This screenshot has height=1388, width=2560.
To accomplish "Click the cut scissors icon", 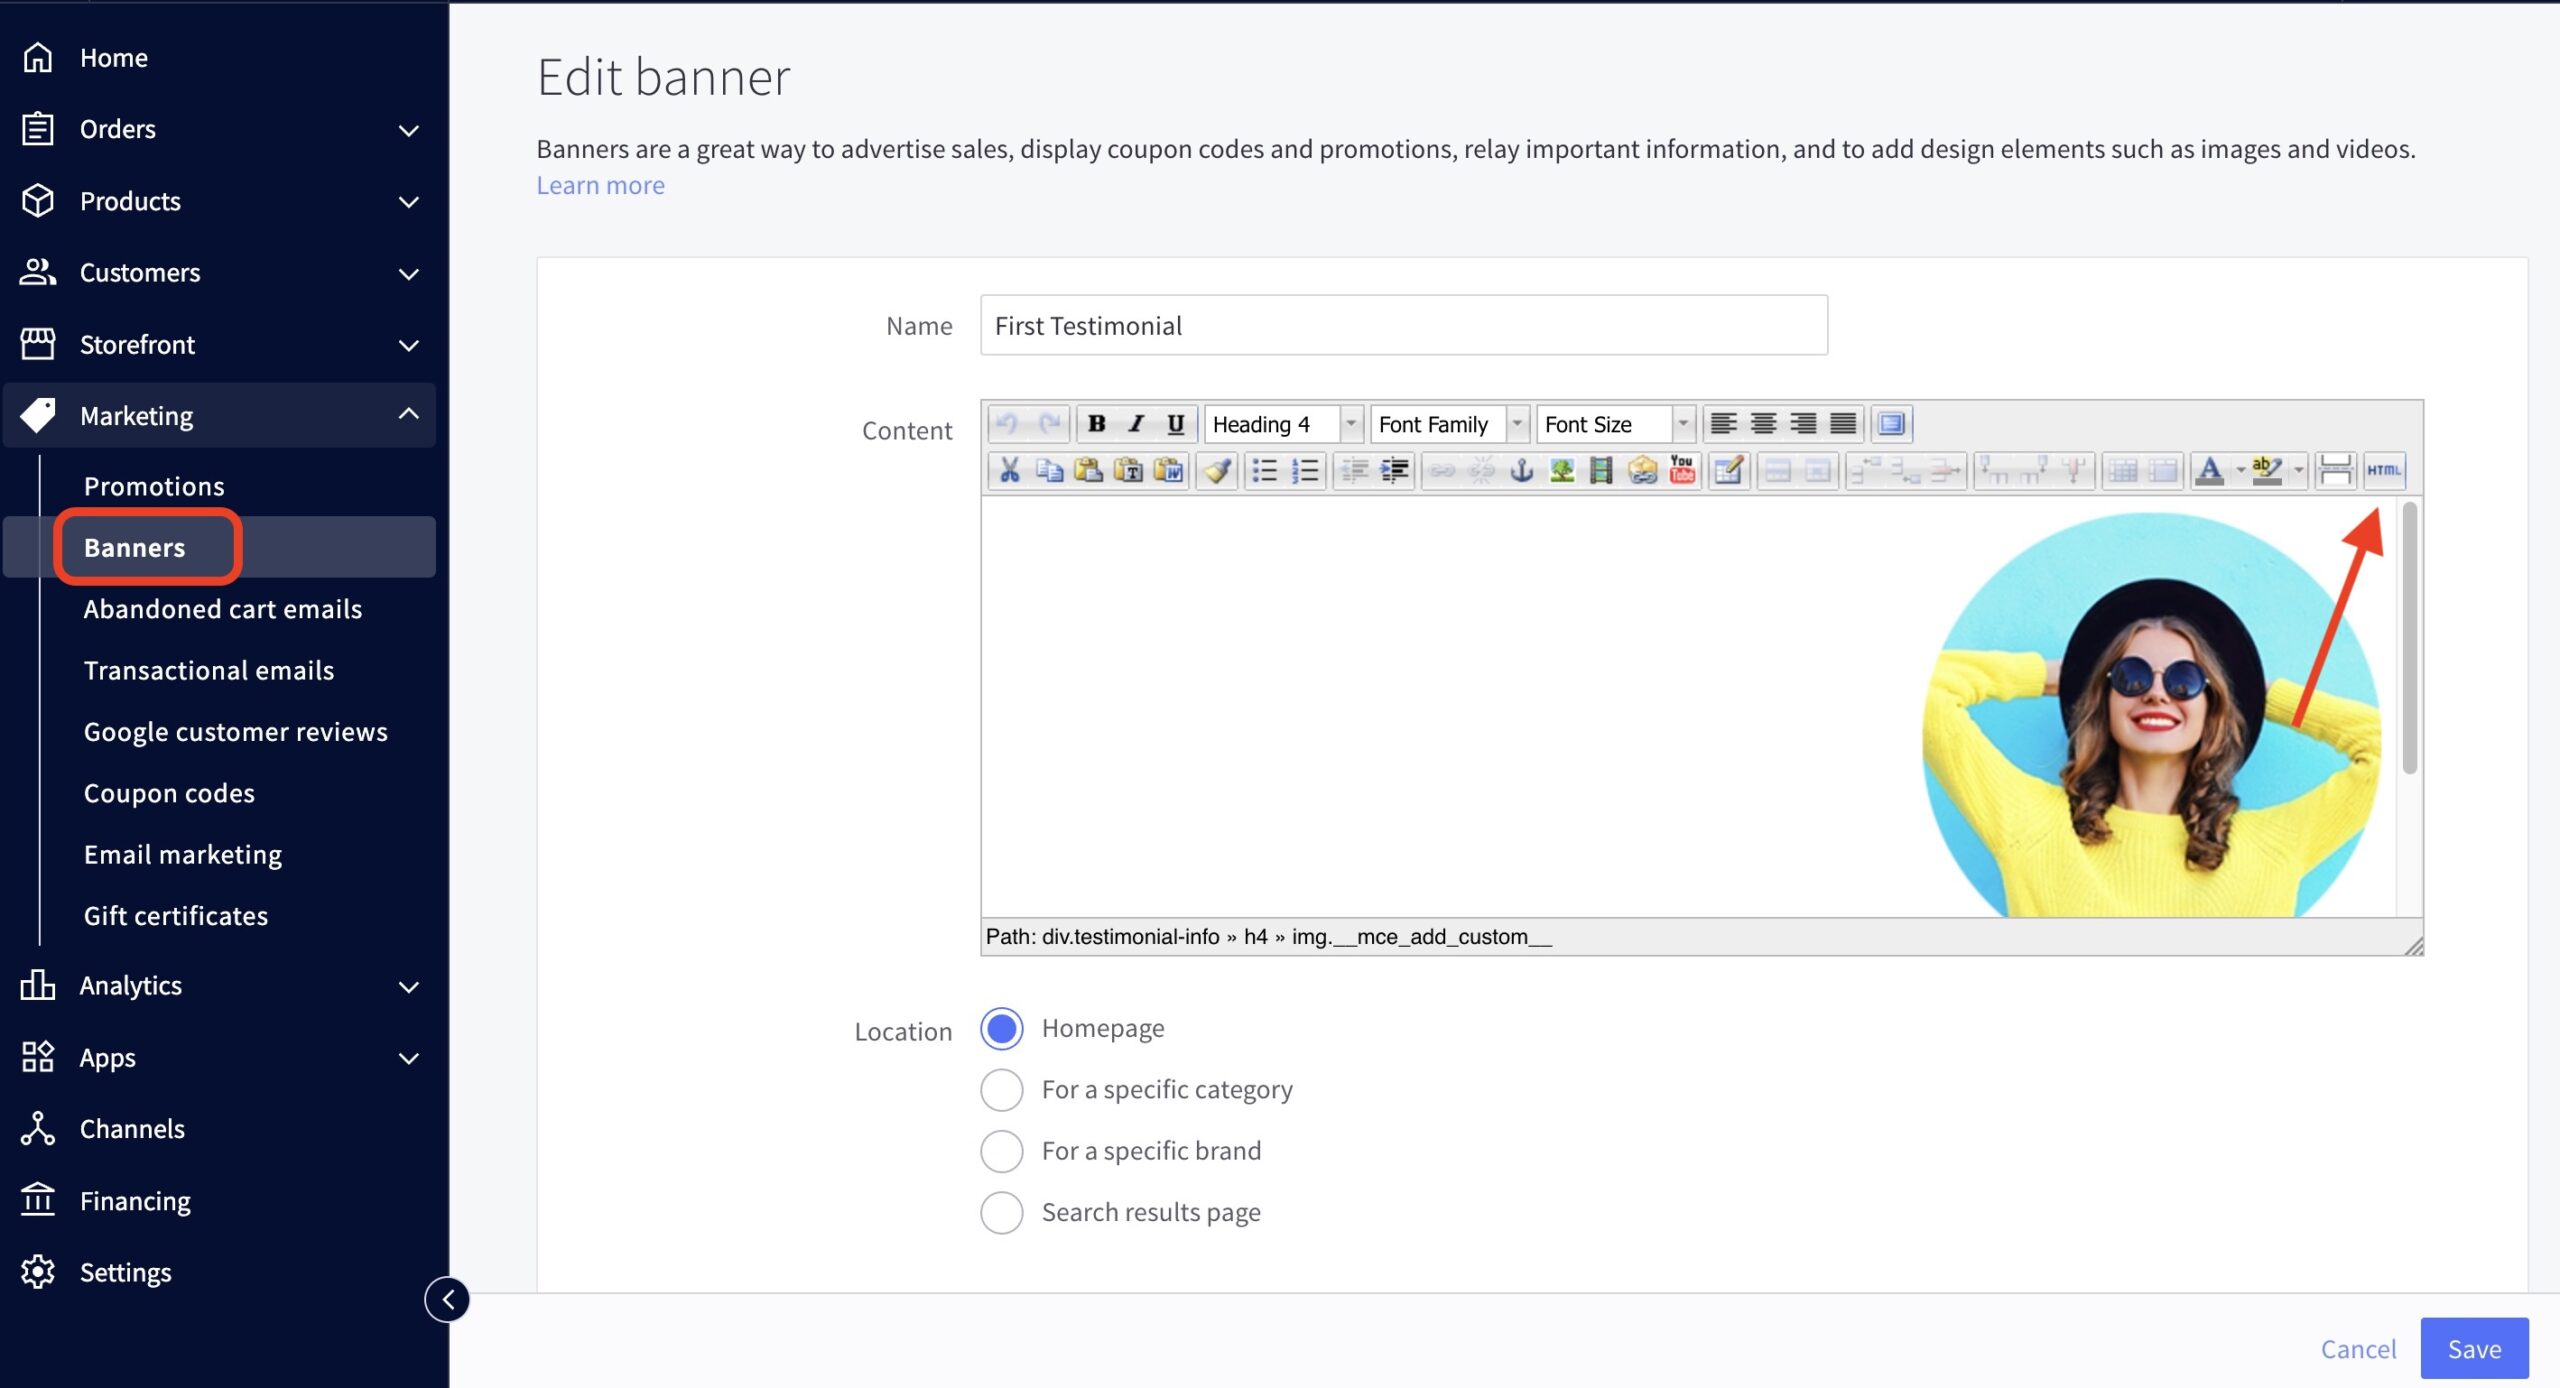I will point(1009,470).
